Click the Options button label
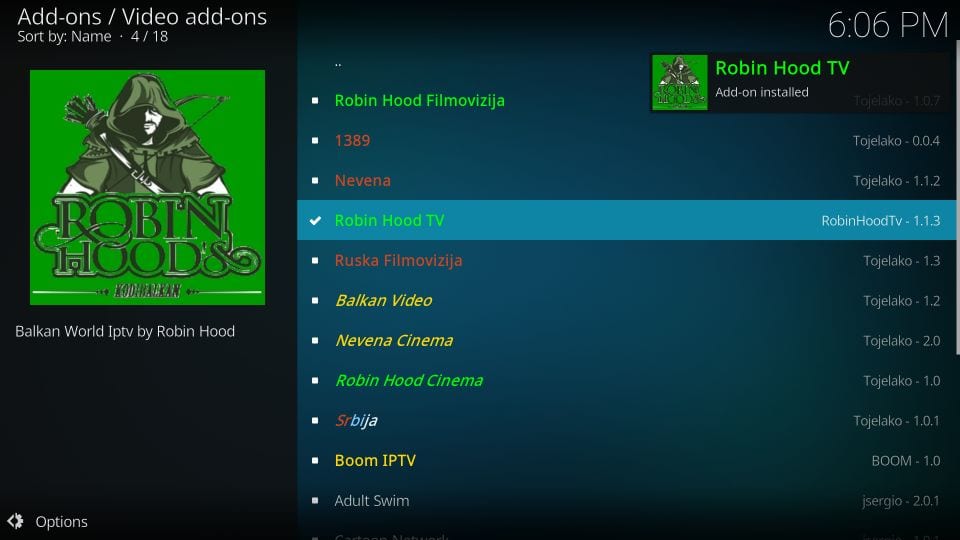This screenshot has height=540, width=960. click(x=61, y=522)
